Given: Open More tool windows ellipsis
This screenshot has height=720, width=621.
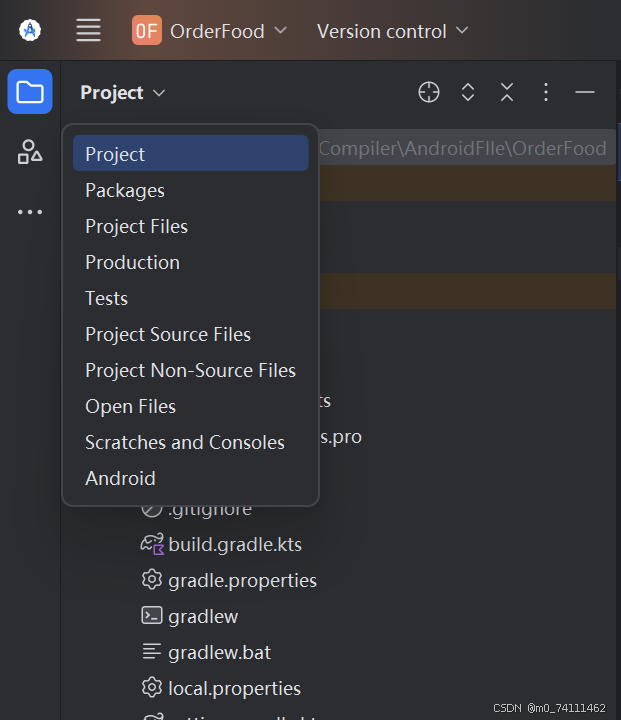Looking at the screenshot, I should pyautogui.click(x=30, y=212).
